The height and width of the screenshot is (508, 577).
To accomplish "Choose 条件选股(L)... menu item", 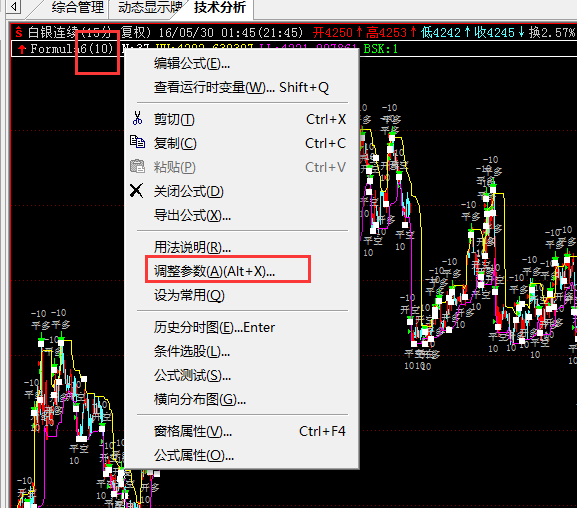I will [x=243, y=351].
